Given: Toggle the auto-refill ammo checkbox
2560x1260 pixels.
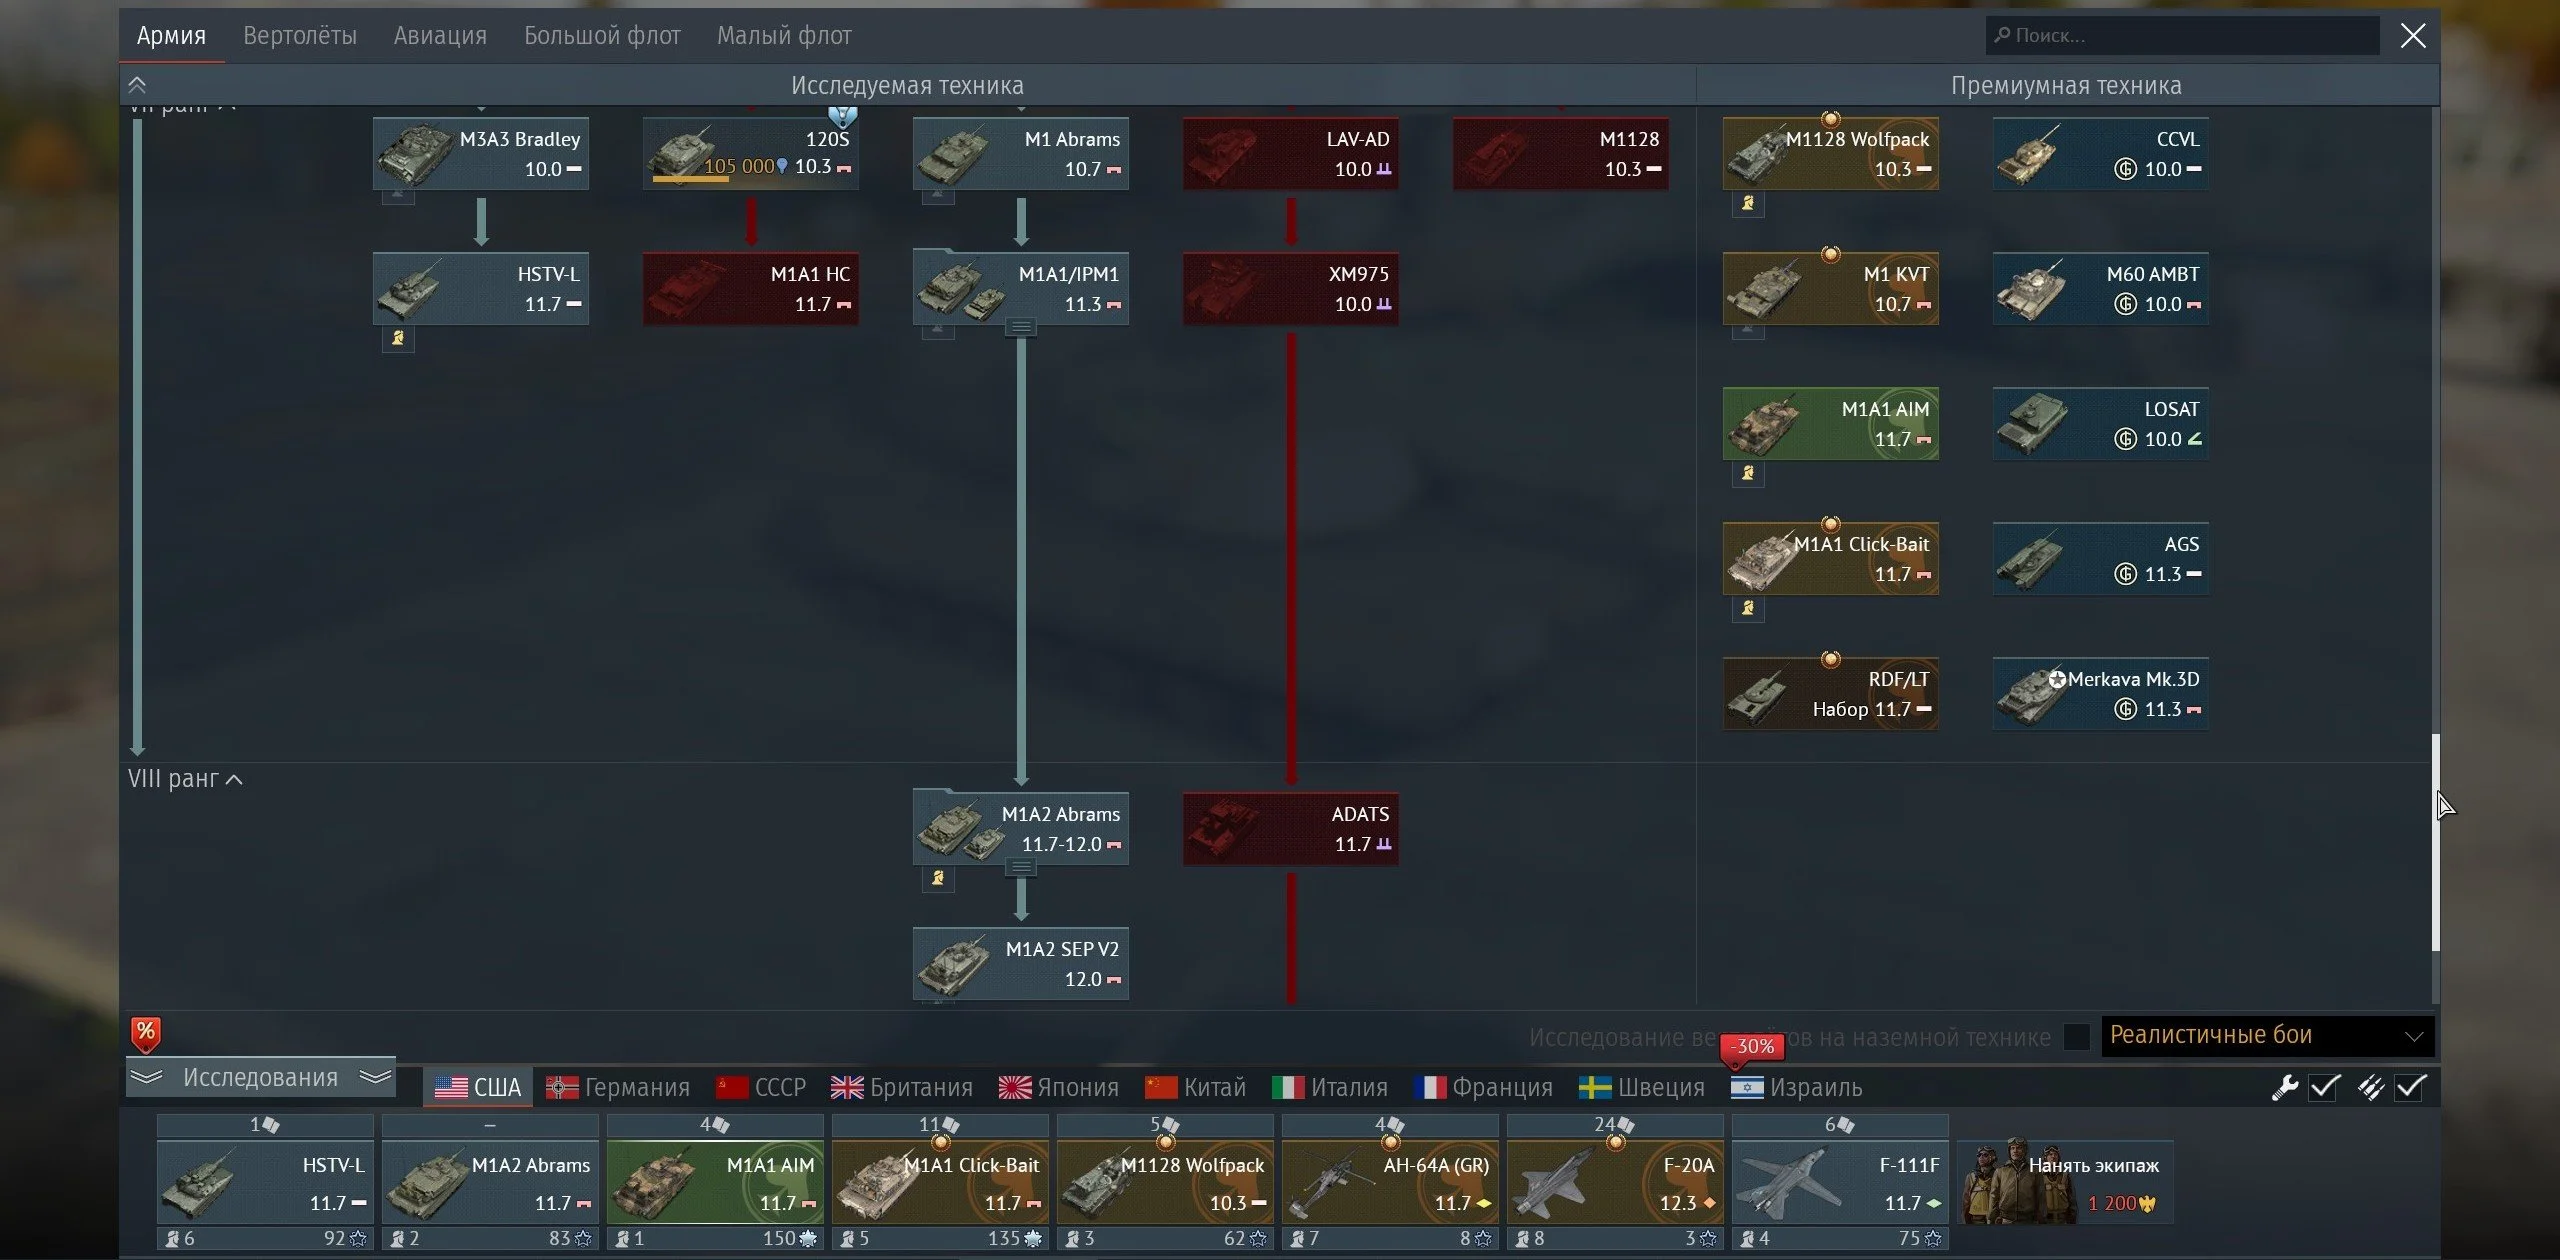Looking at the screenshot, I should click(2410, 1087).
